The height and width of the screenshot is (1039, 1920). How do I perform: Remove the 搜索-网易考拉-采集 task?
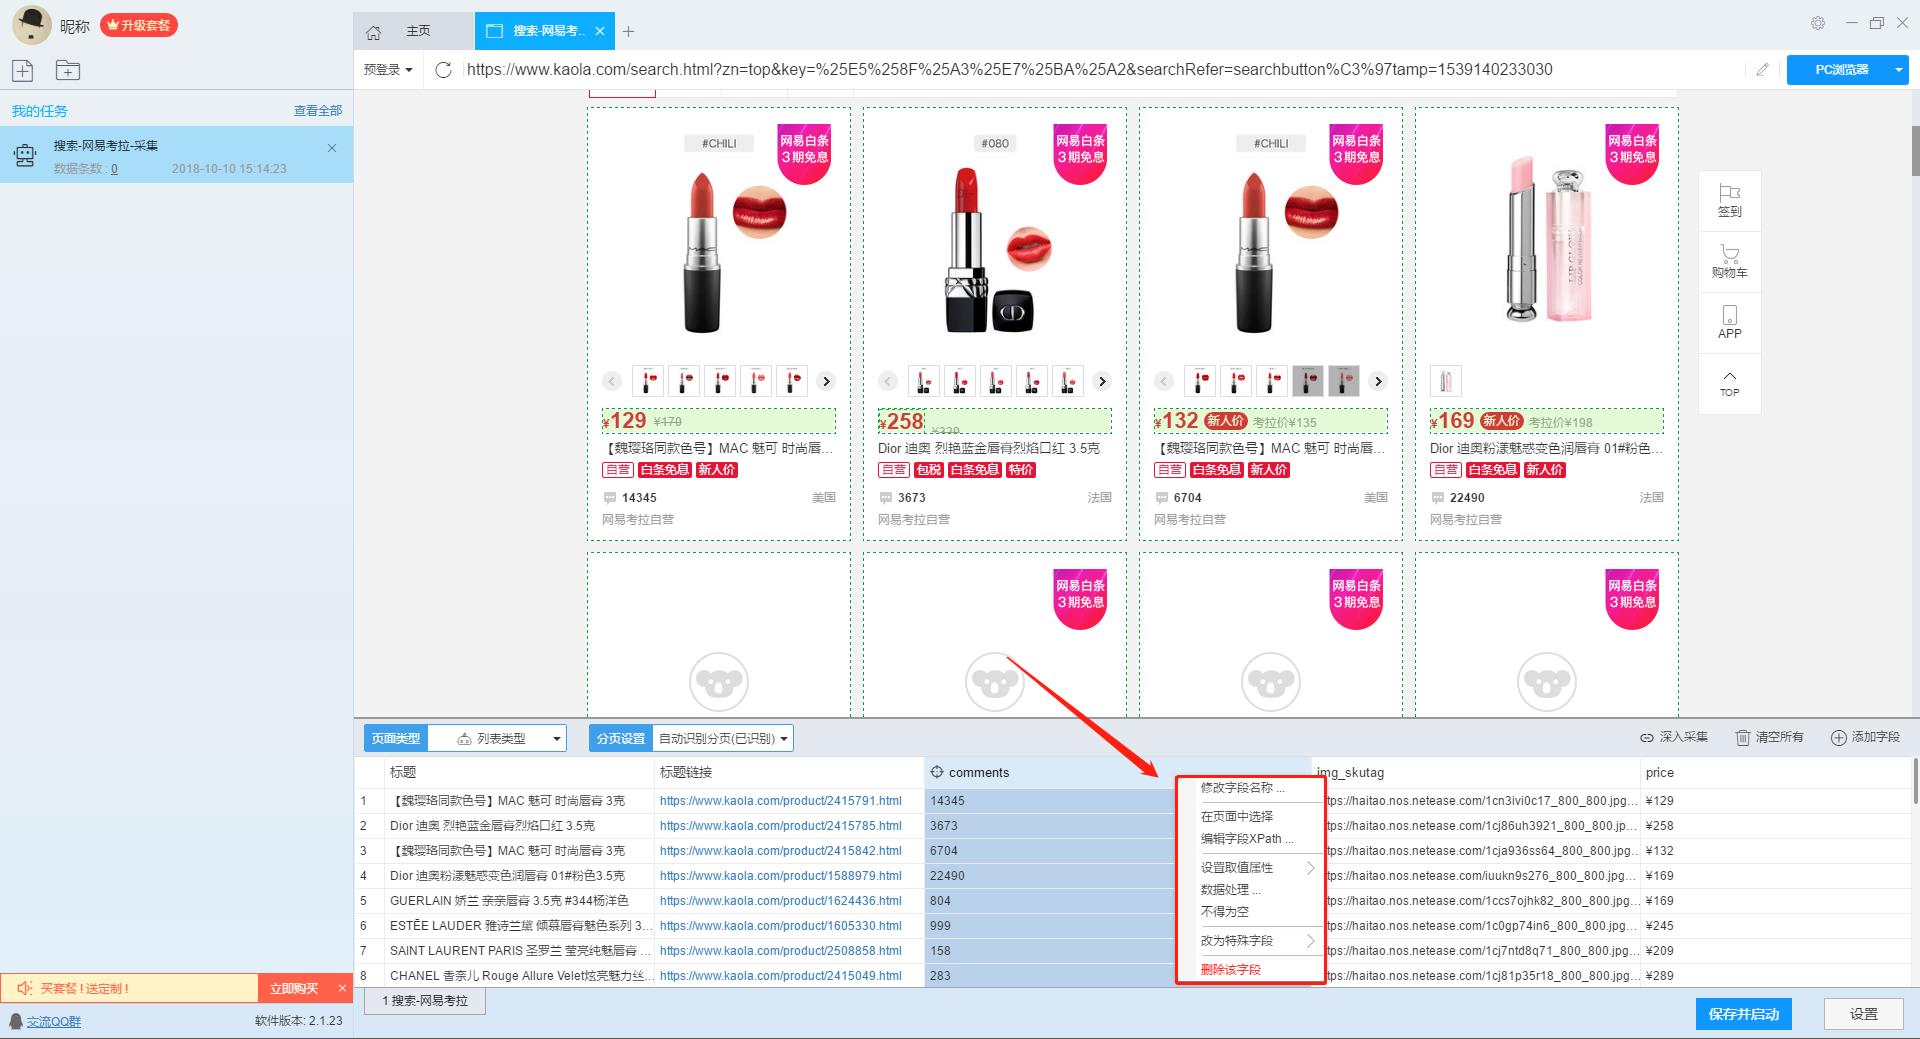tap(332, 148)
